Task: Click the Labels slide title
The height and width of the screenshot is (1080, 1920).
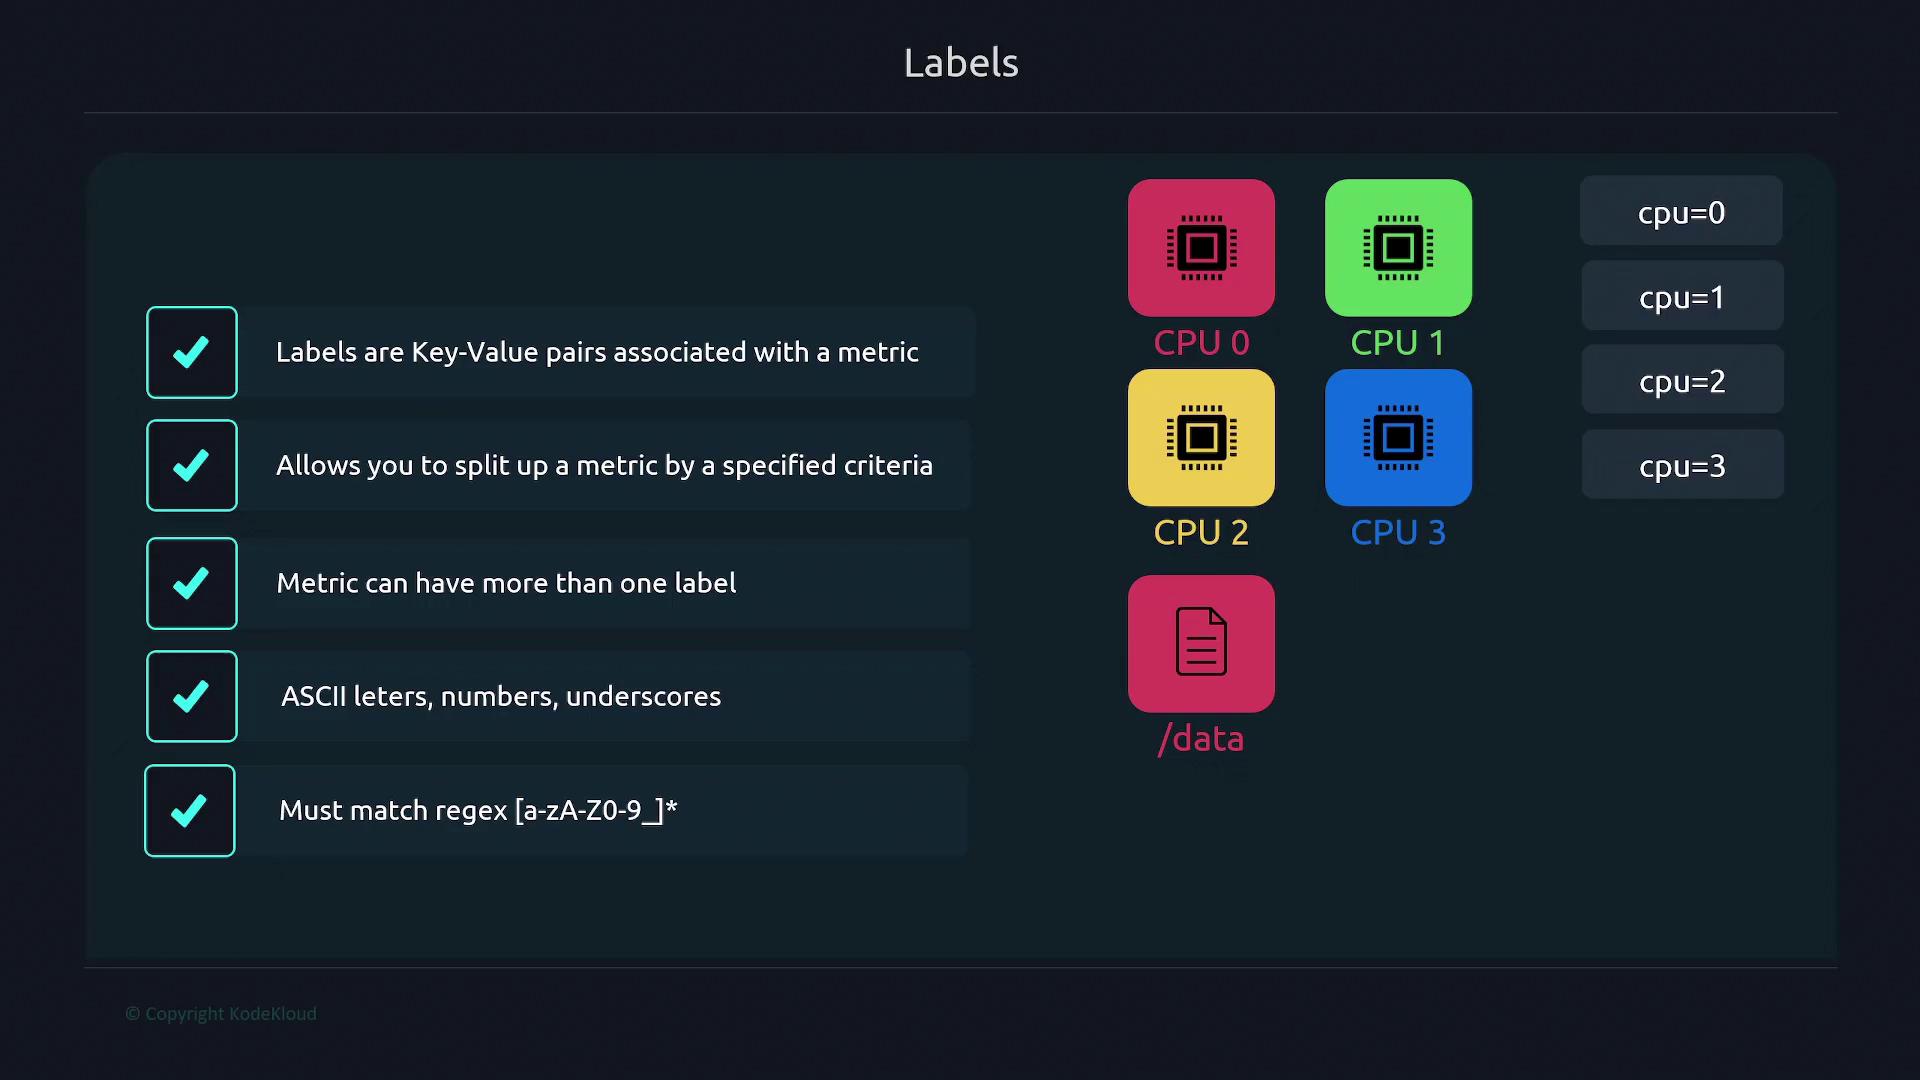Action: pyautogui.click(x=961, y=63)
